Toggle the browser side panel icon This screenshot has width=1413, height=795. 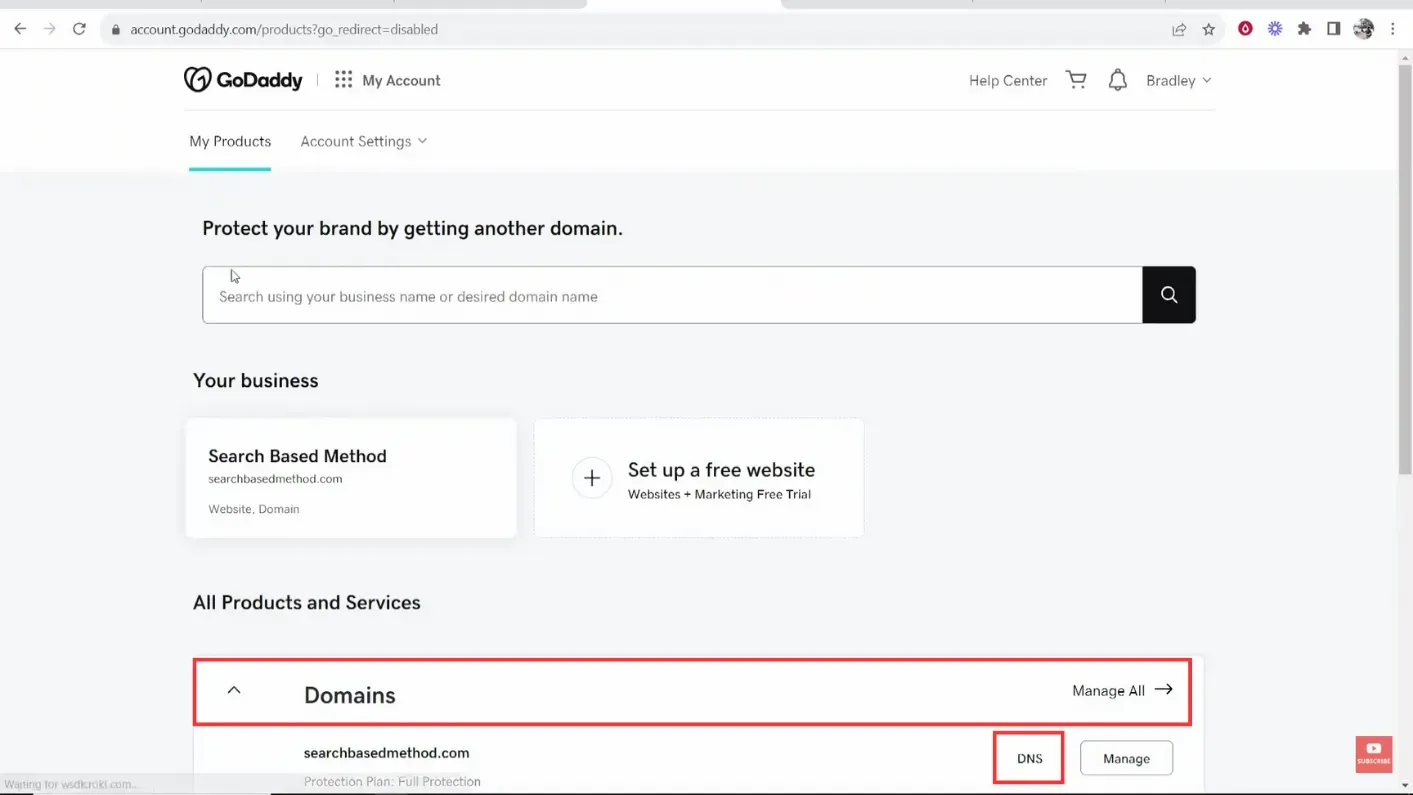(x=1333, y=29)
